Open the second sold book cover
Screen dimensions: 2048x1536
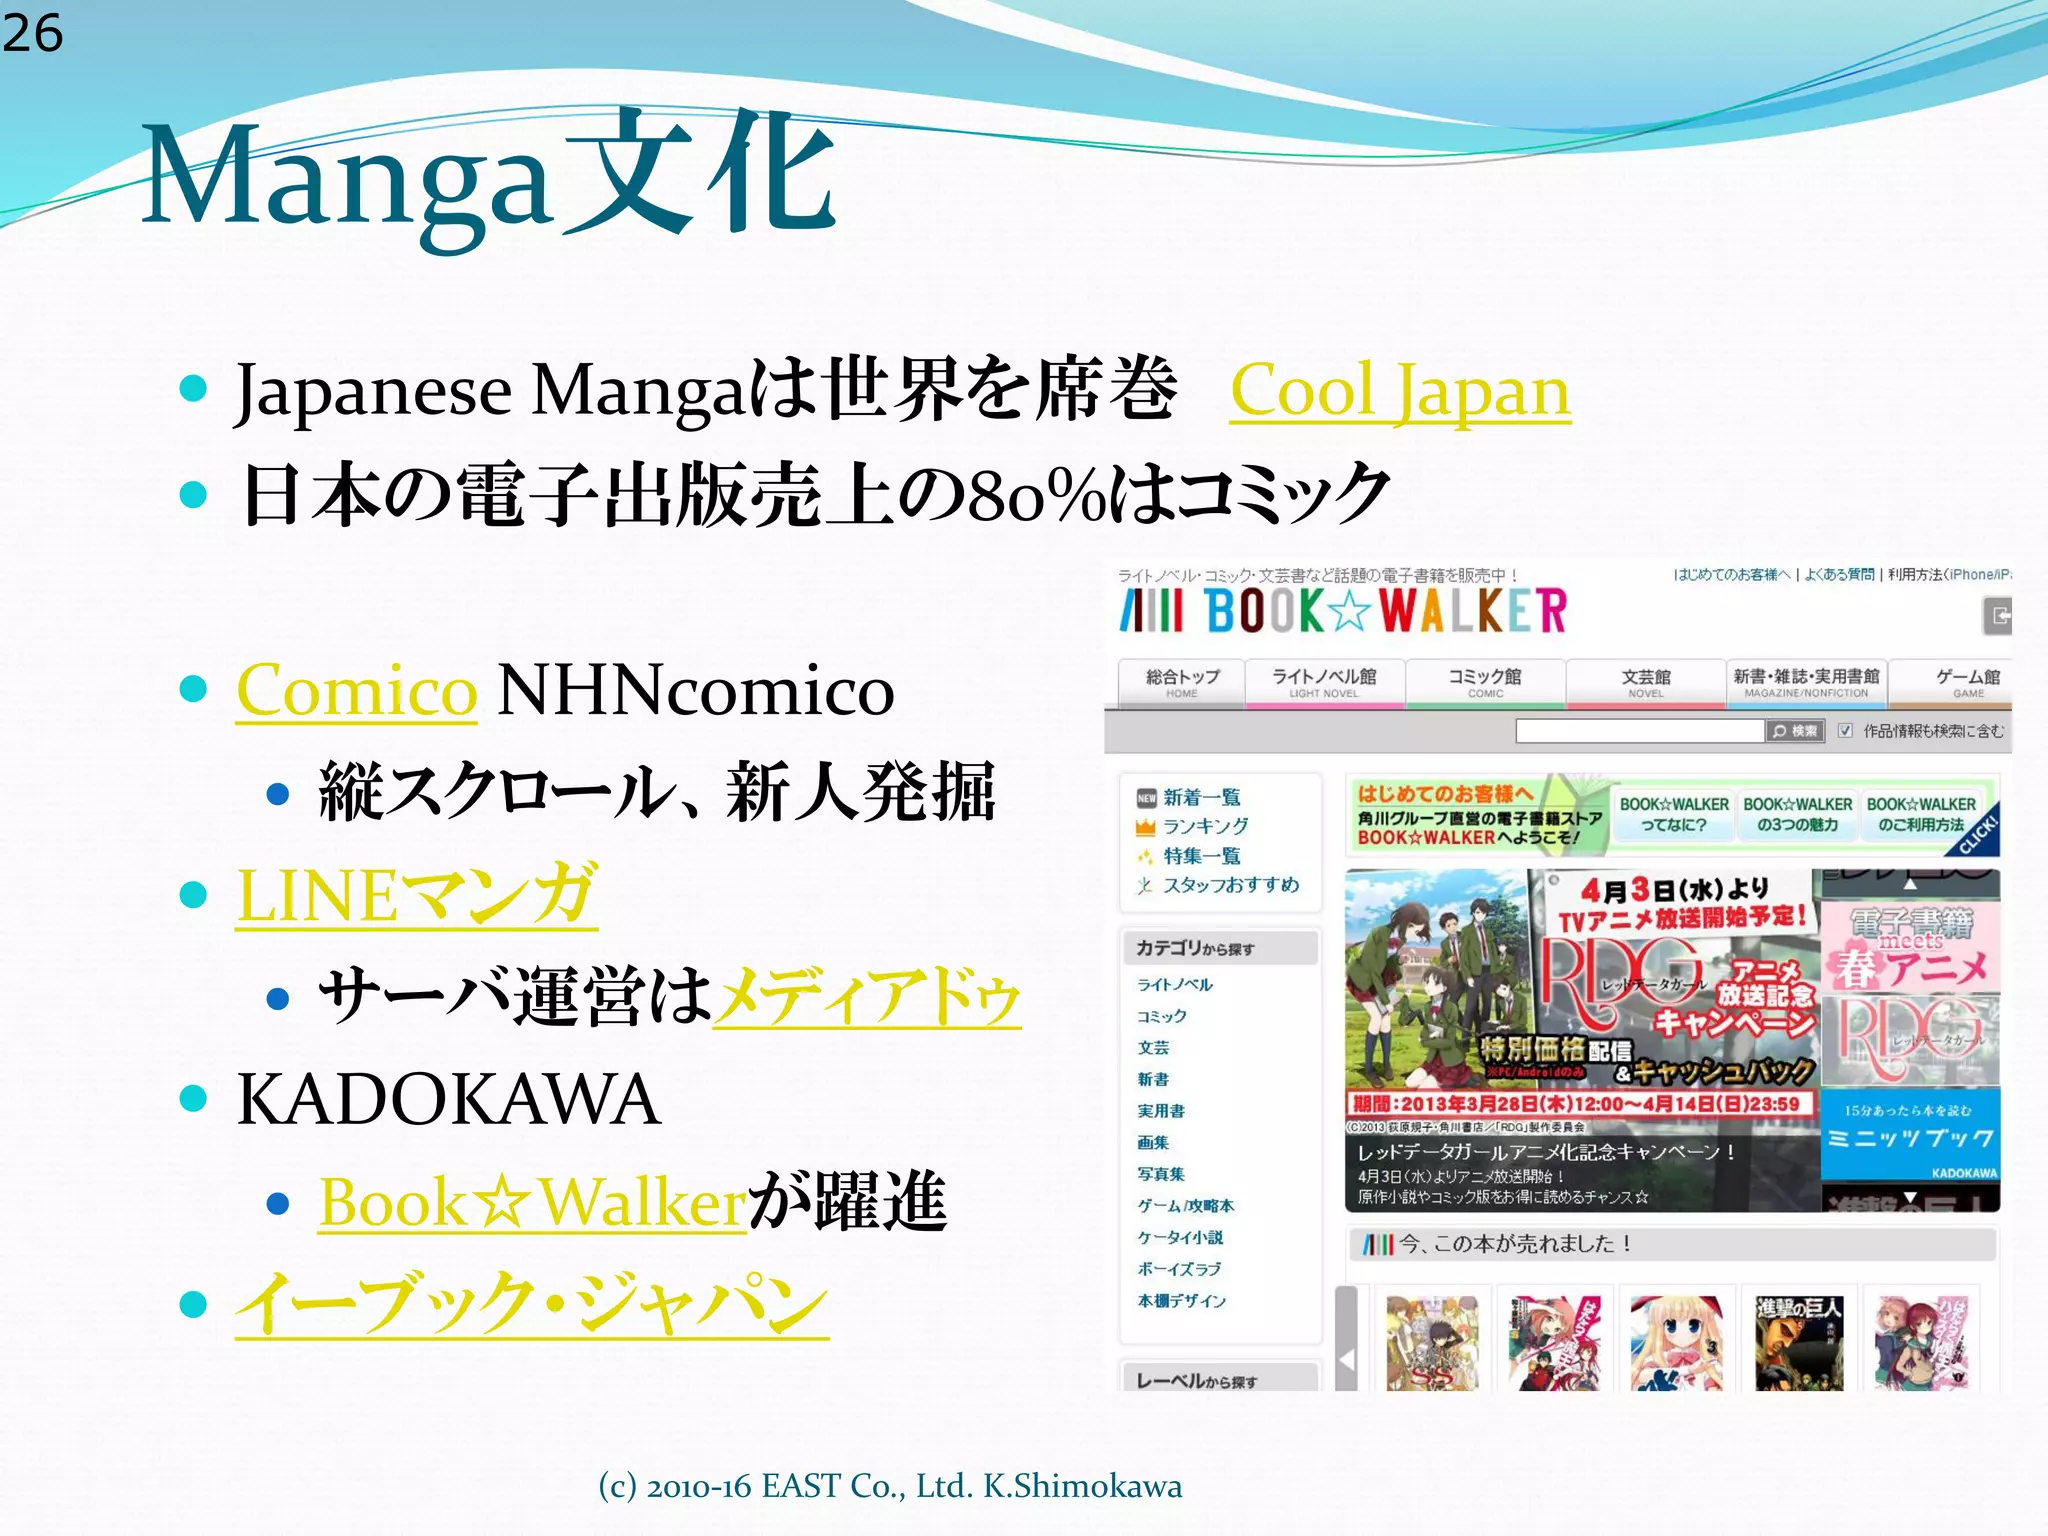(x=1554, y=1342)
